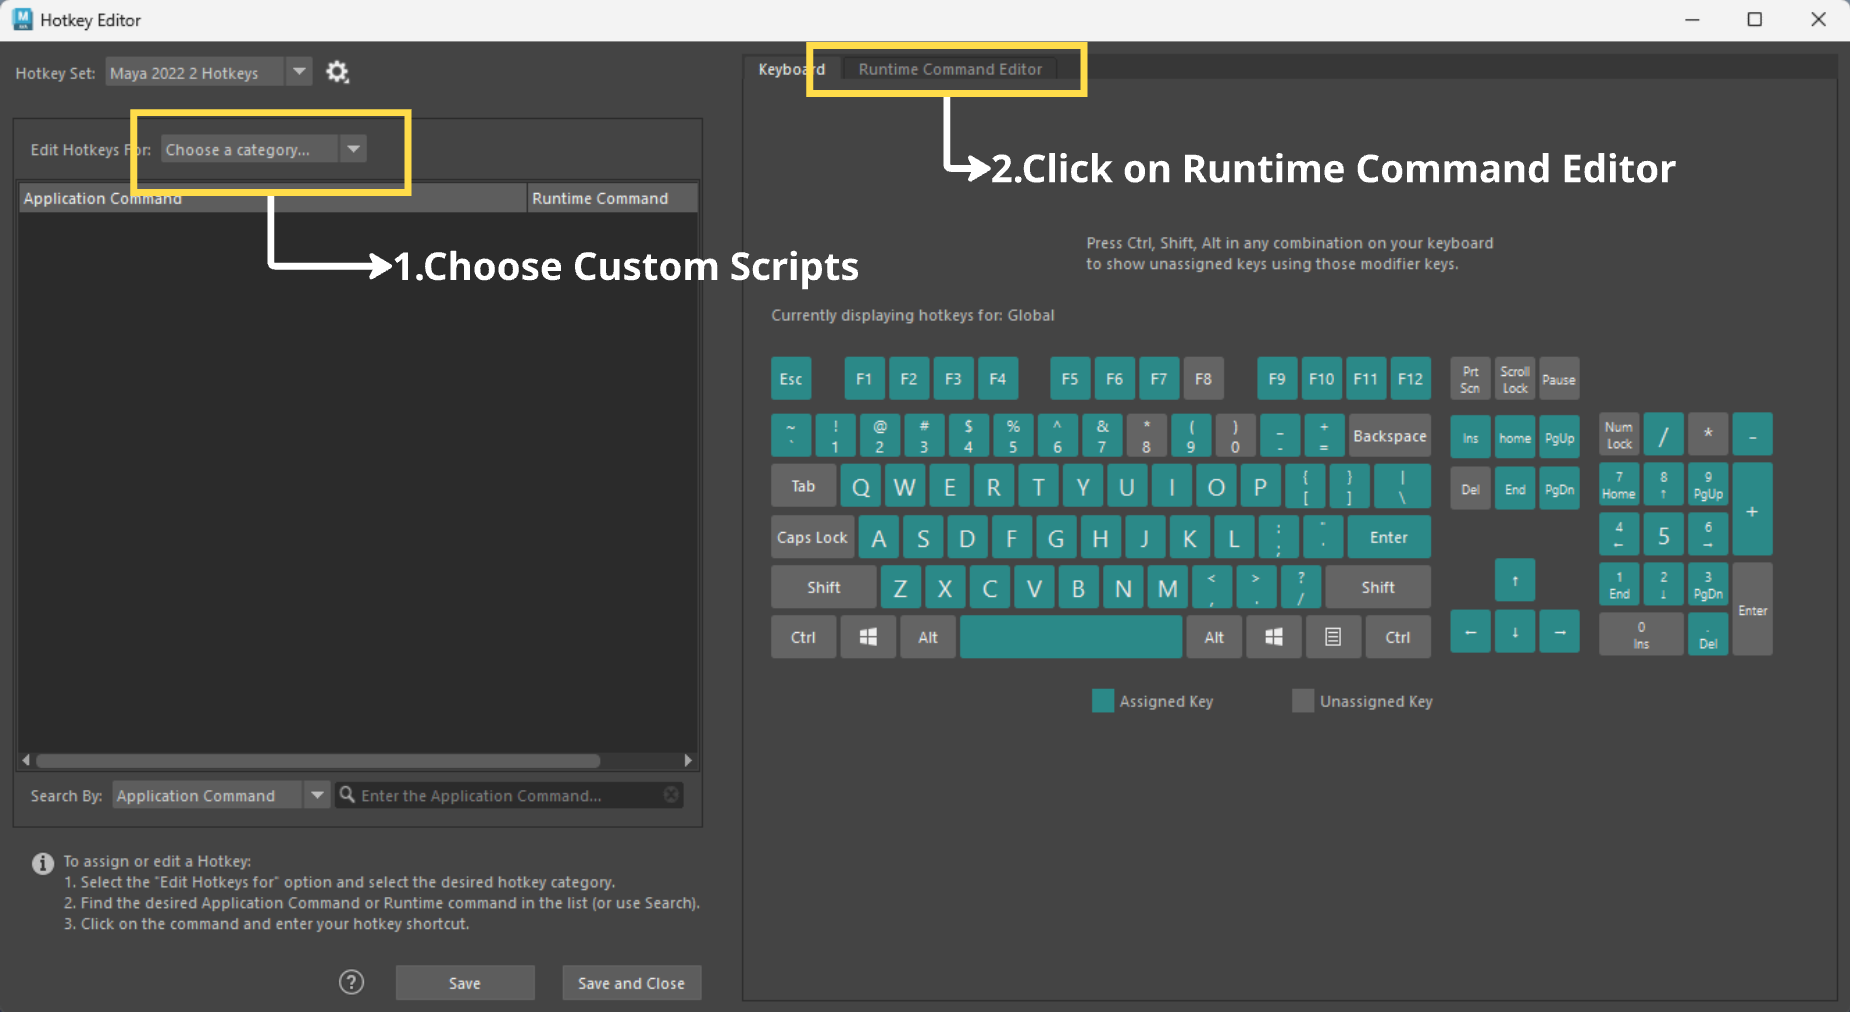Select the Enter key on the main keyboard
Image resolution: width=1850 pixels, height=1012 pixels.
point(1389,537)
